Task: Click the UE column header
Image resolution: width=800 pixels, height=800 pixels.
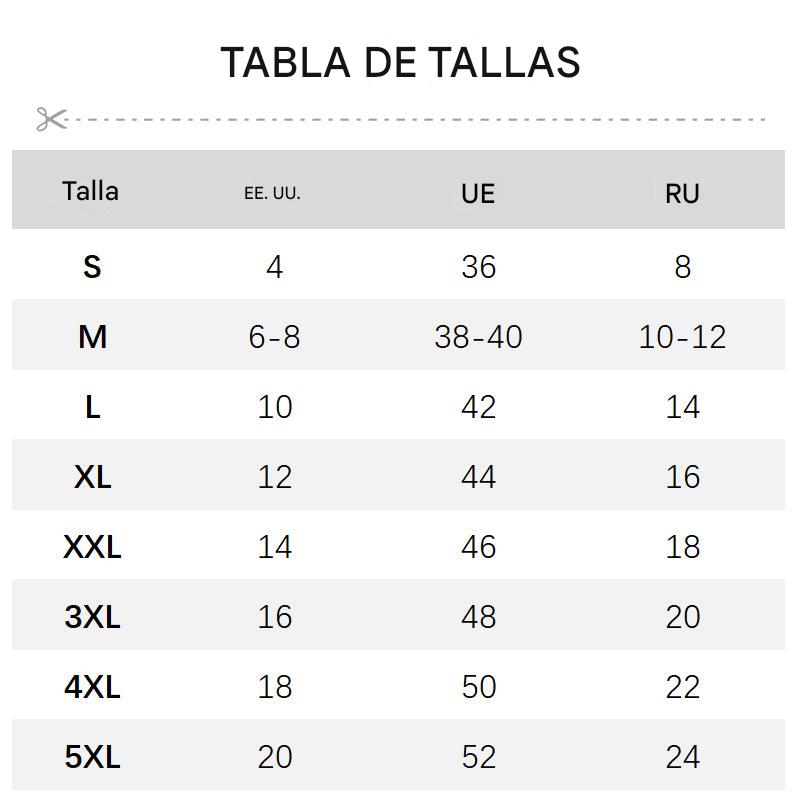Action: coord(478,193)
